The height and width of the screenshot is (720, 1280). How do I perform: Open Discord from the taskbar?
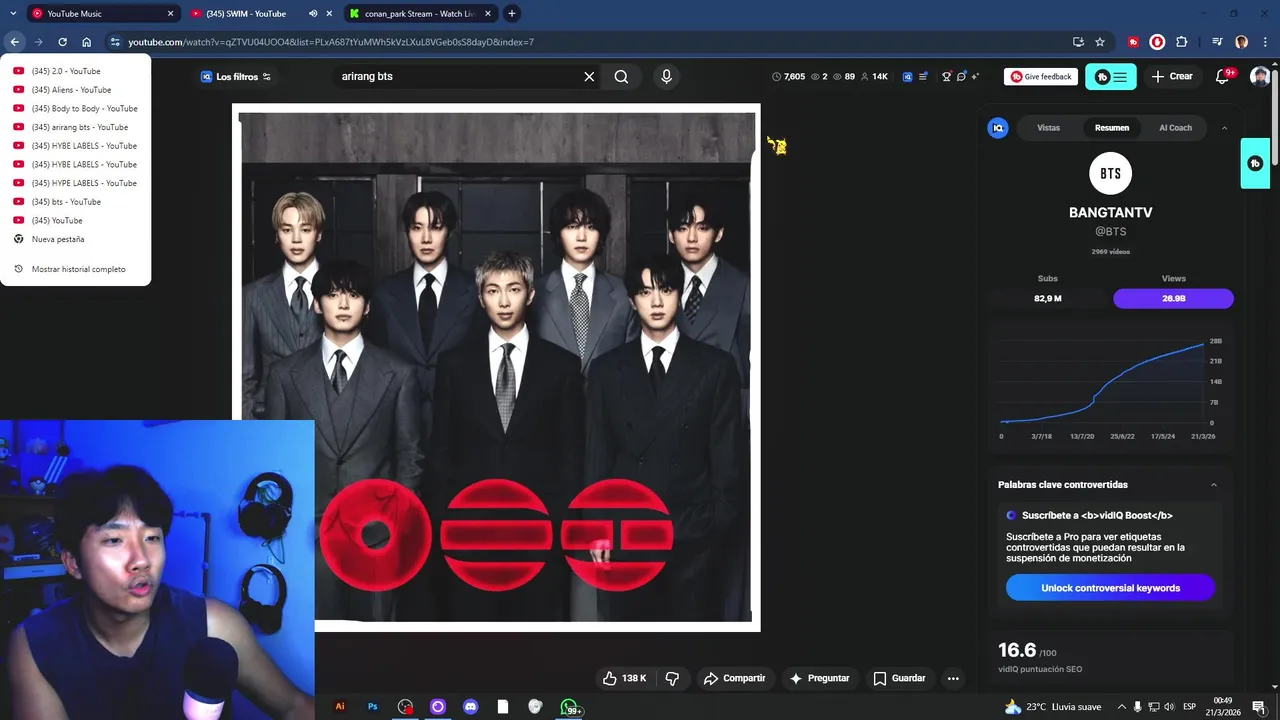coord(470,707)
